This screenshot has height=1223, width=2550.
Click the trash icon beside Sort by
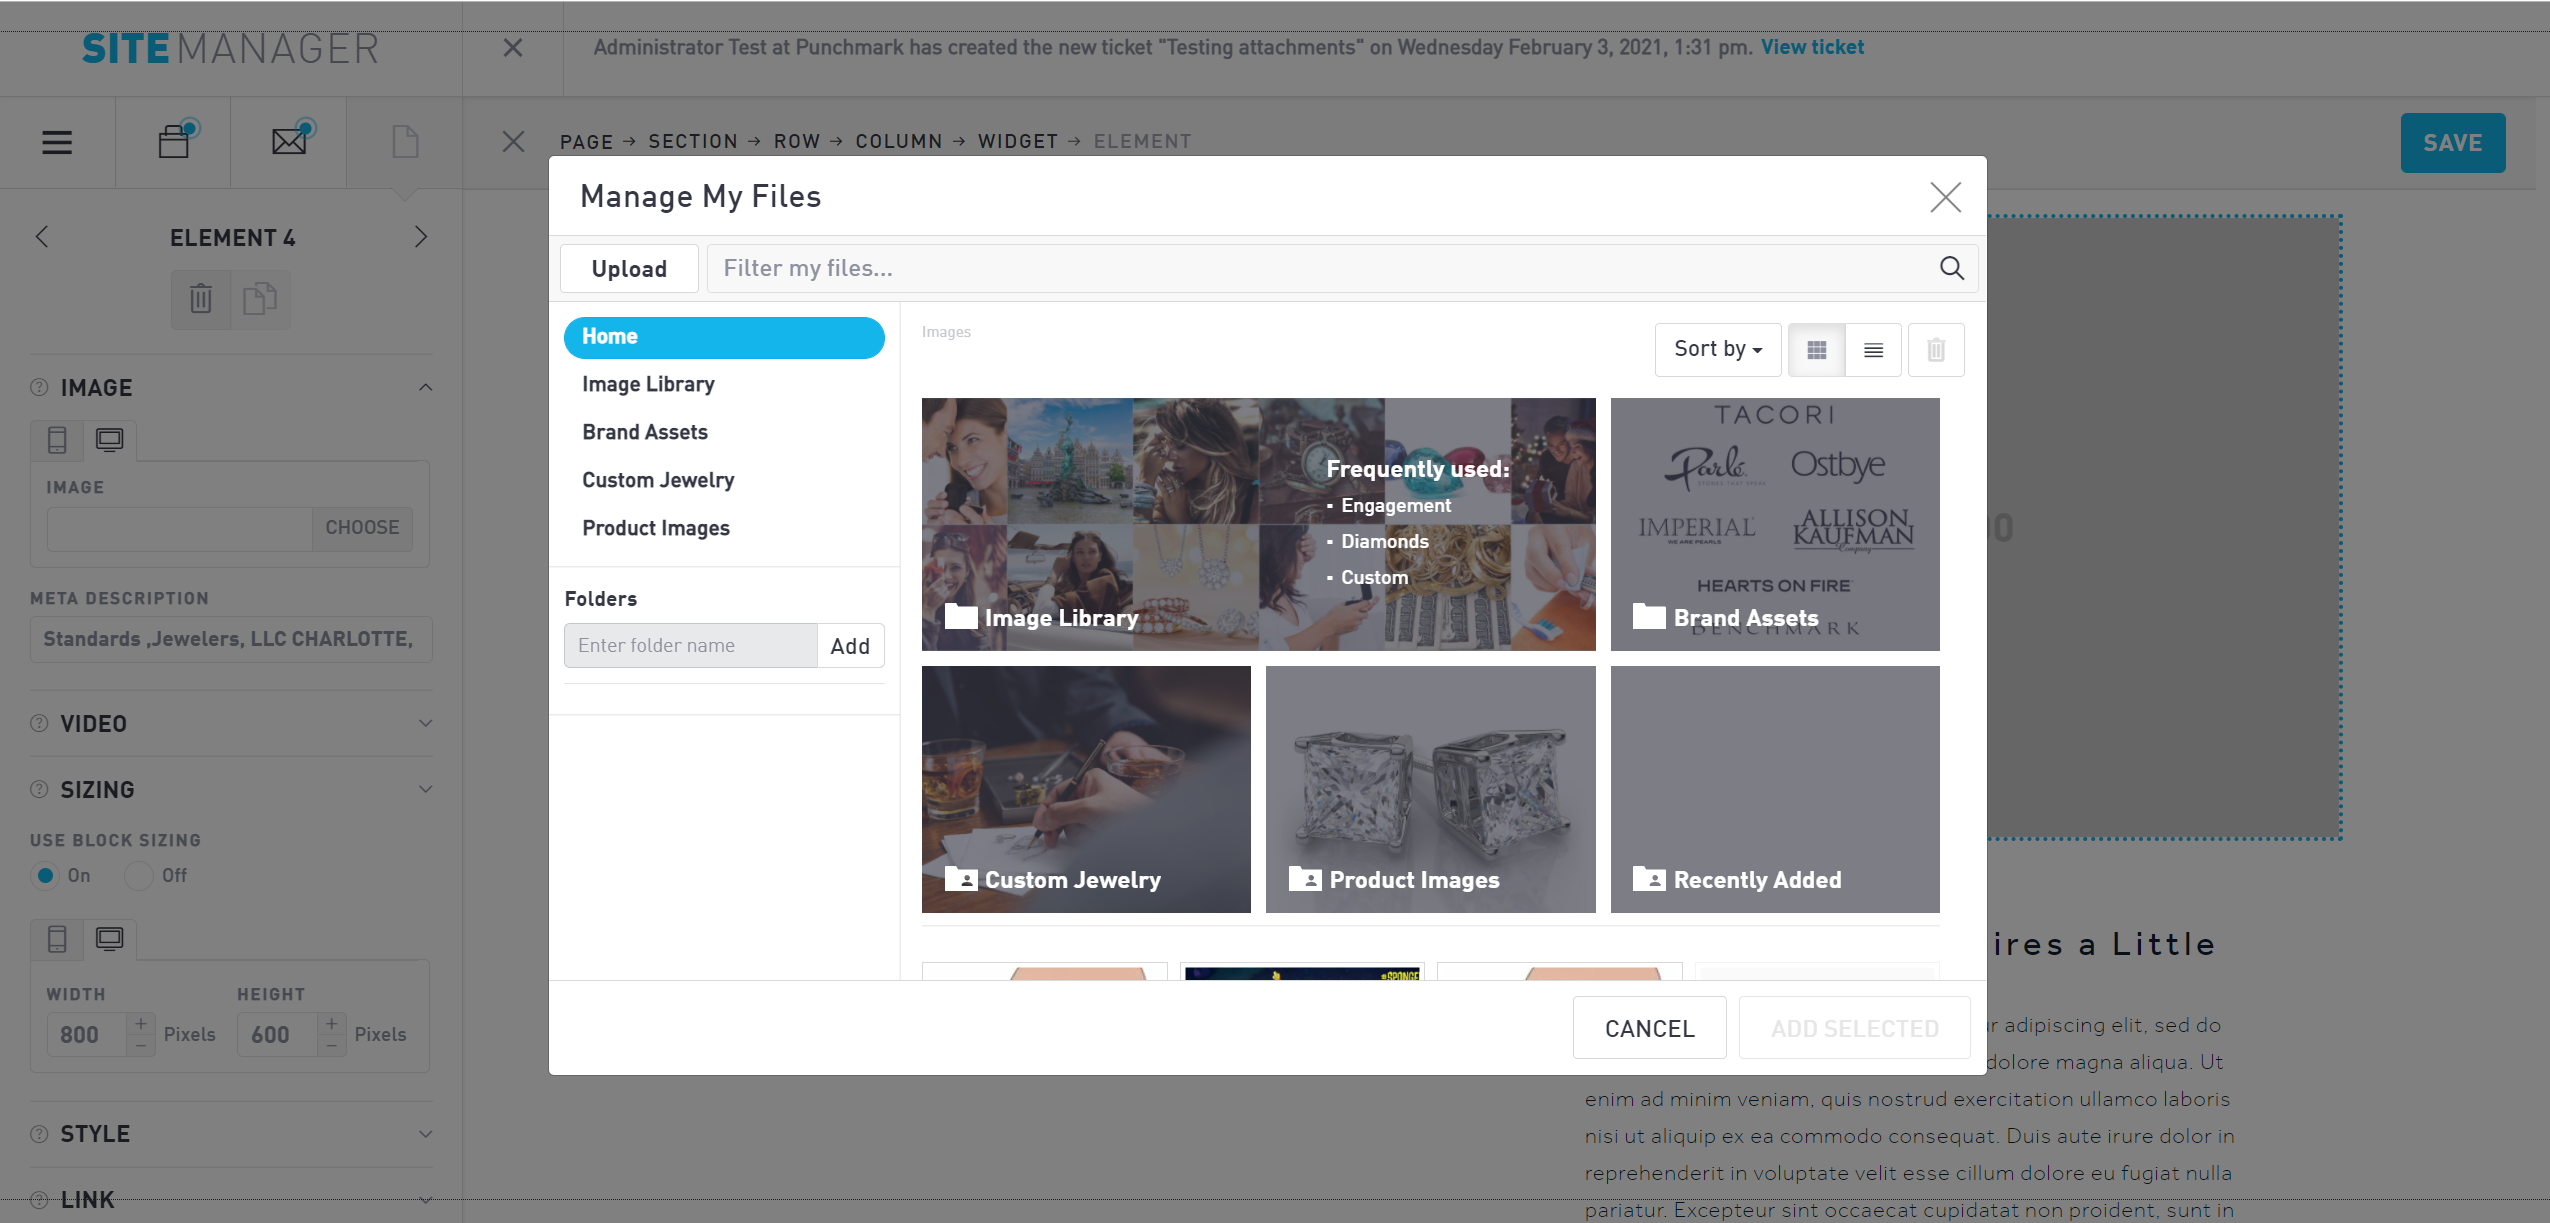pos(1936,350)
